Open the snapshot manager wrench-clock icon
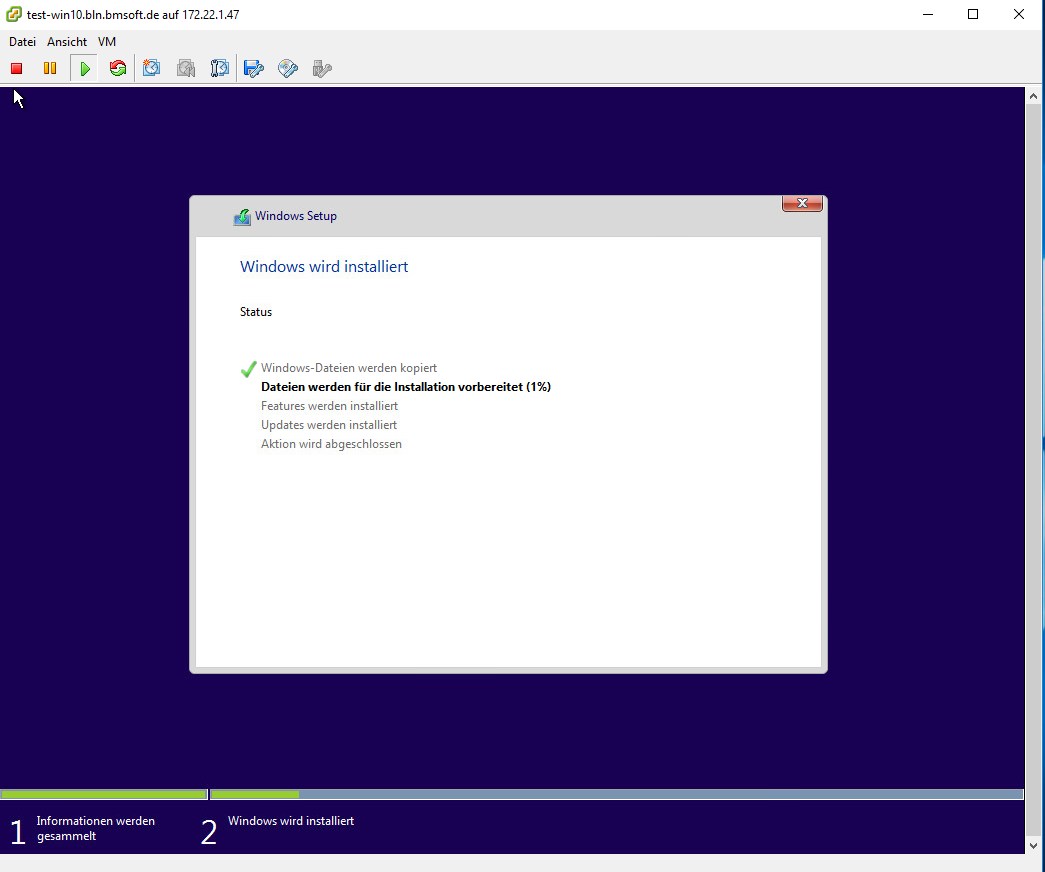This screenshot has height=872, width=1045. (219, 68)
